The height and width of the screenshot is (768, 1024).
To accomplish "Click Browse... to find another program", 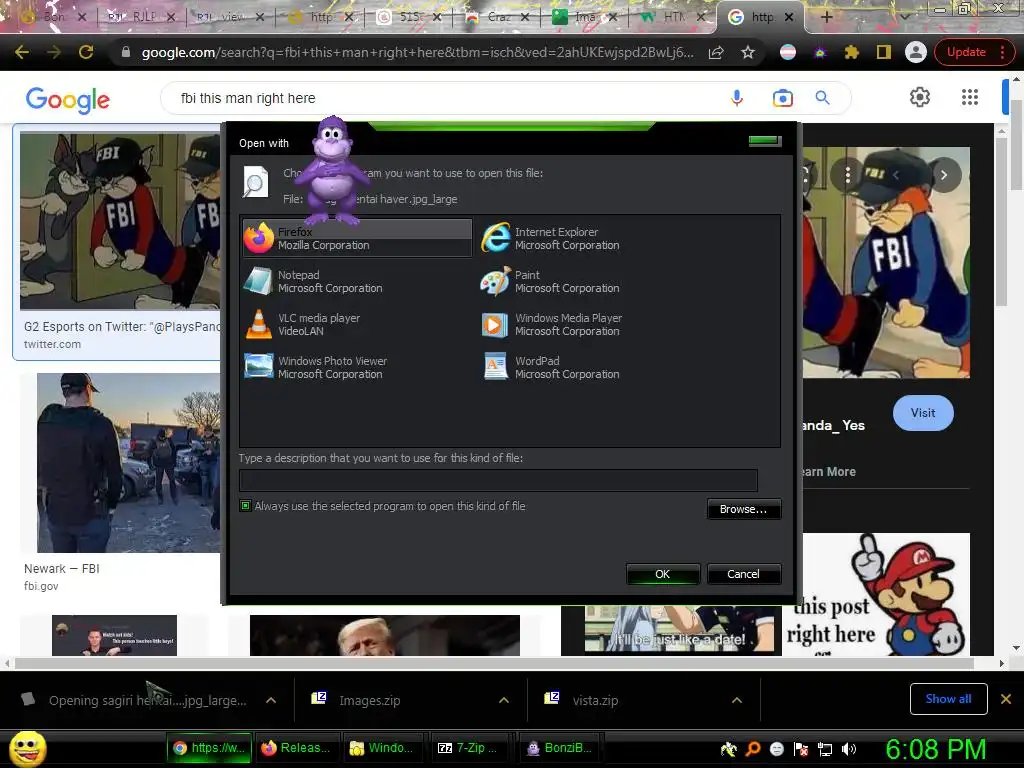I will [x=743, y=509].
